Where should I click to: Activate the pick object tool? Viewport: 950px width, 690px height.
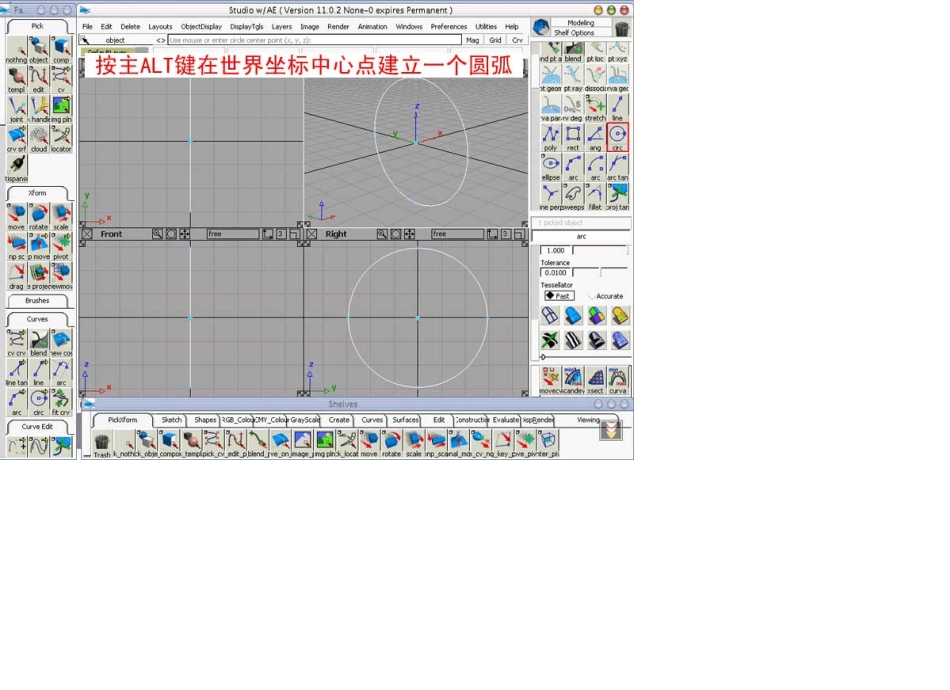coord(38,49)
